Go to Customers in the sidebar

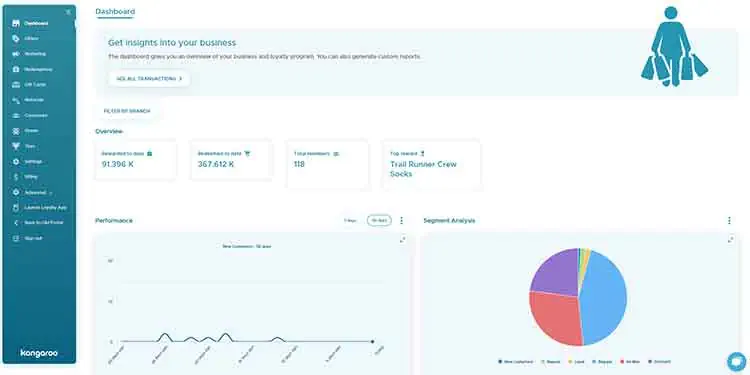35,115
